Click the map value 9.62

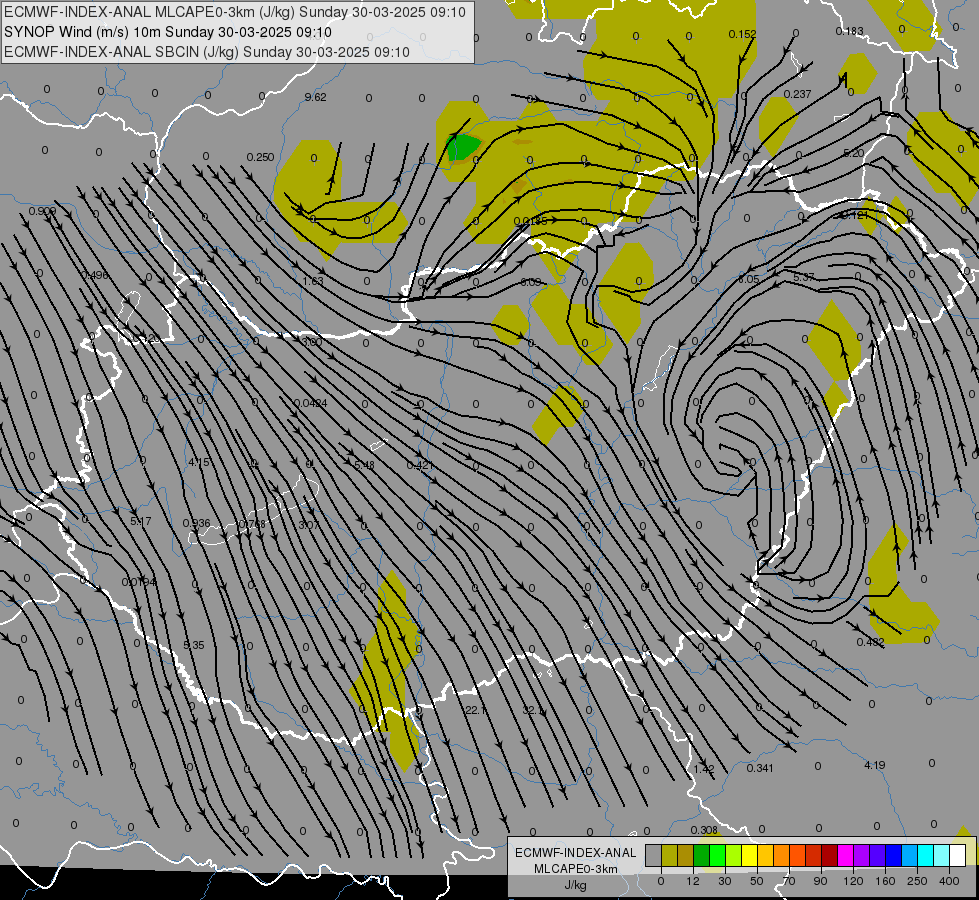point(315,97)
